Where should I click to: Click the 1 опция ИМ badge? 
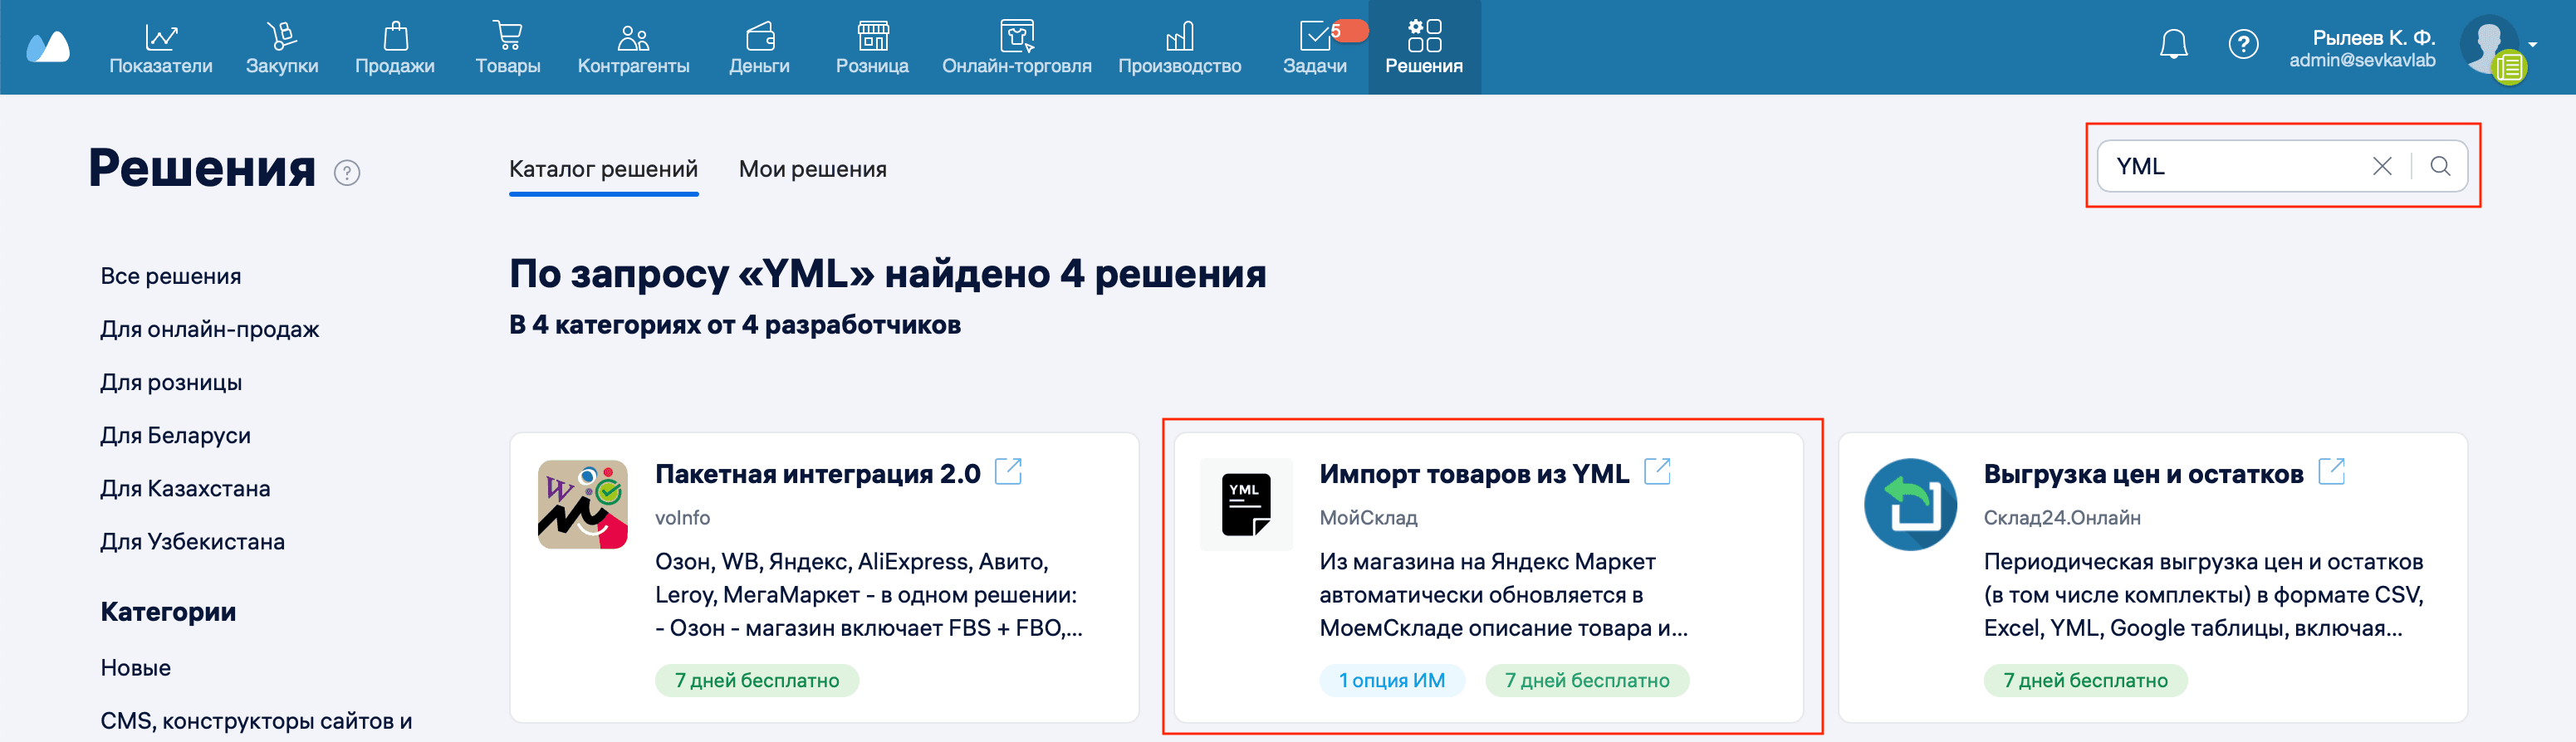(x=1392, y=680)
